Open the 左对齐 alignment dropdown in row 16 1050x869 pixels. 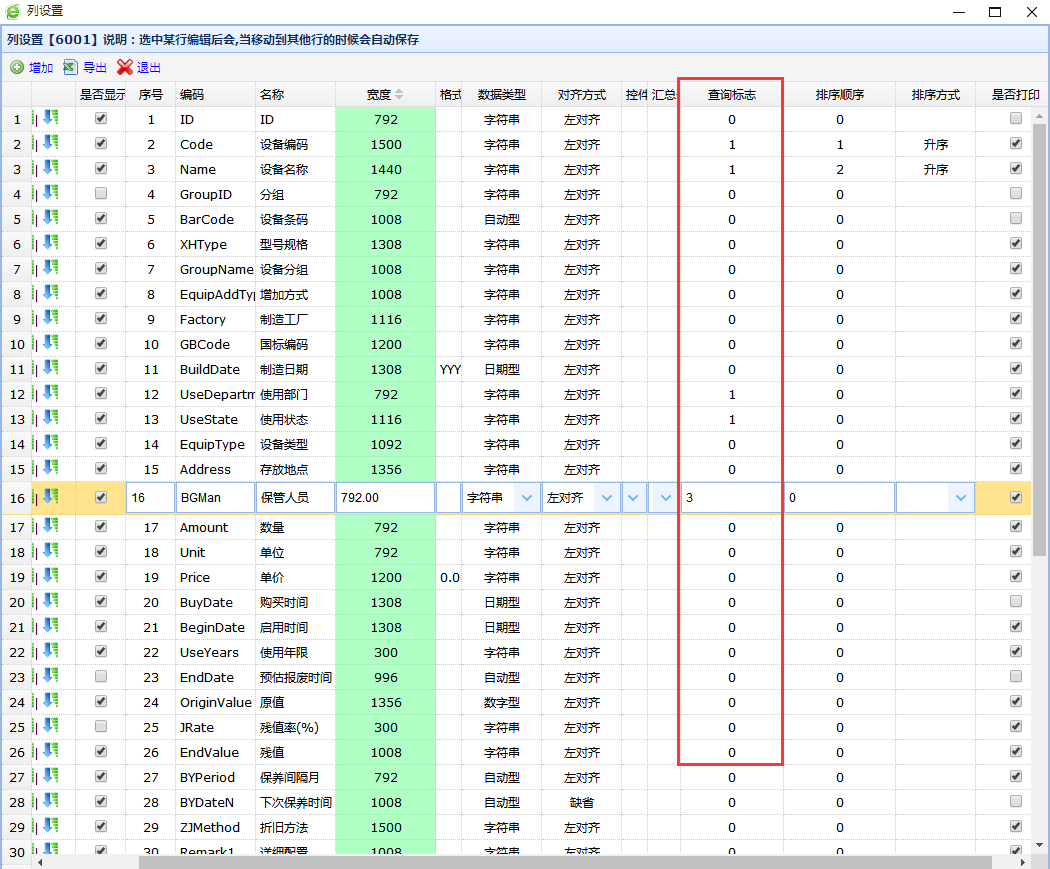[605, 498]
